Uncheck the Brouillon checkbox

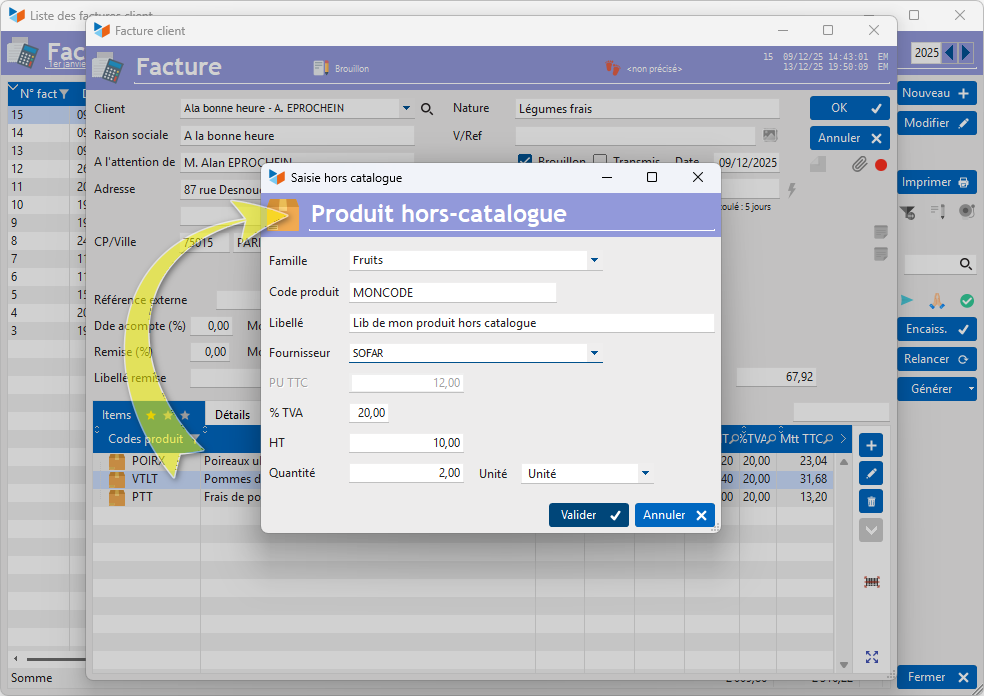(525, 162)
